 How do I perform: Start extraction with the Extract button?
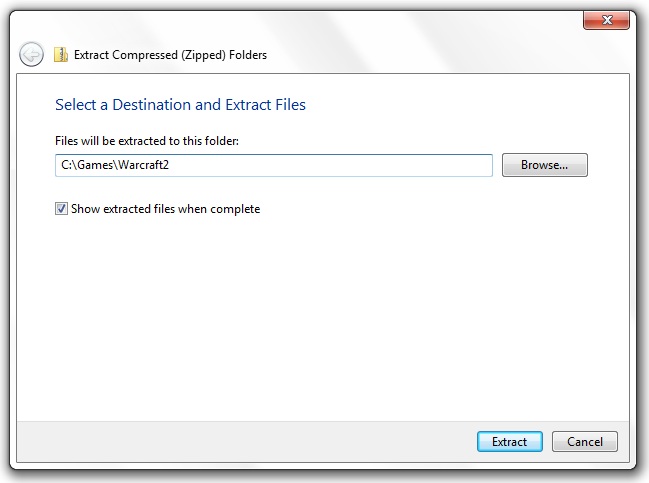tap(510, 442)
